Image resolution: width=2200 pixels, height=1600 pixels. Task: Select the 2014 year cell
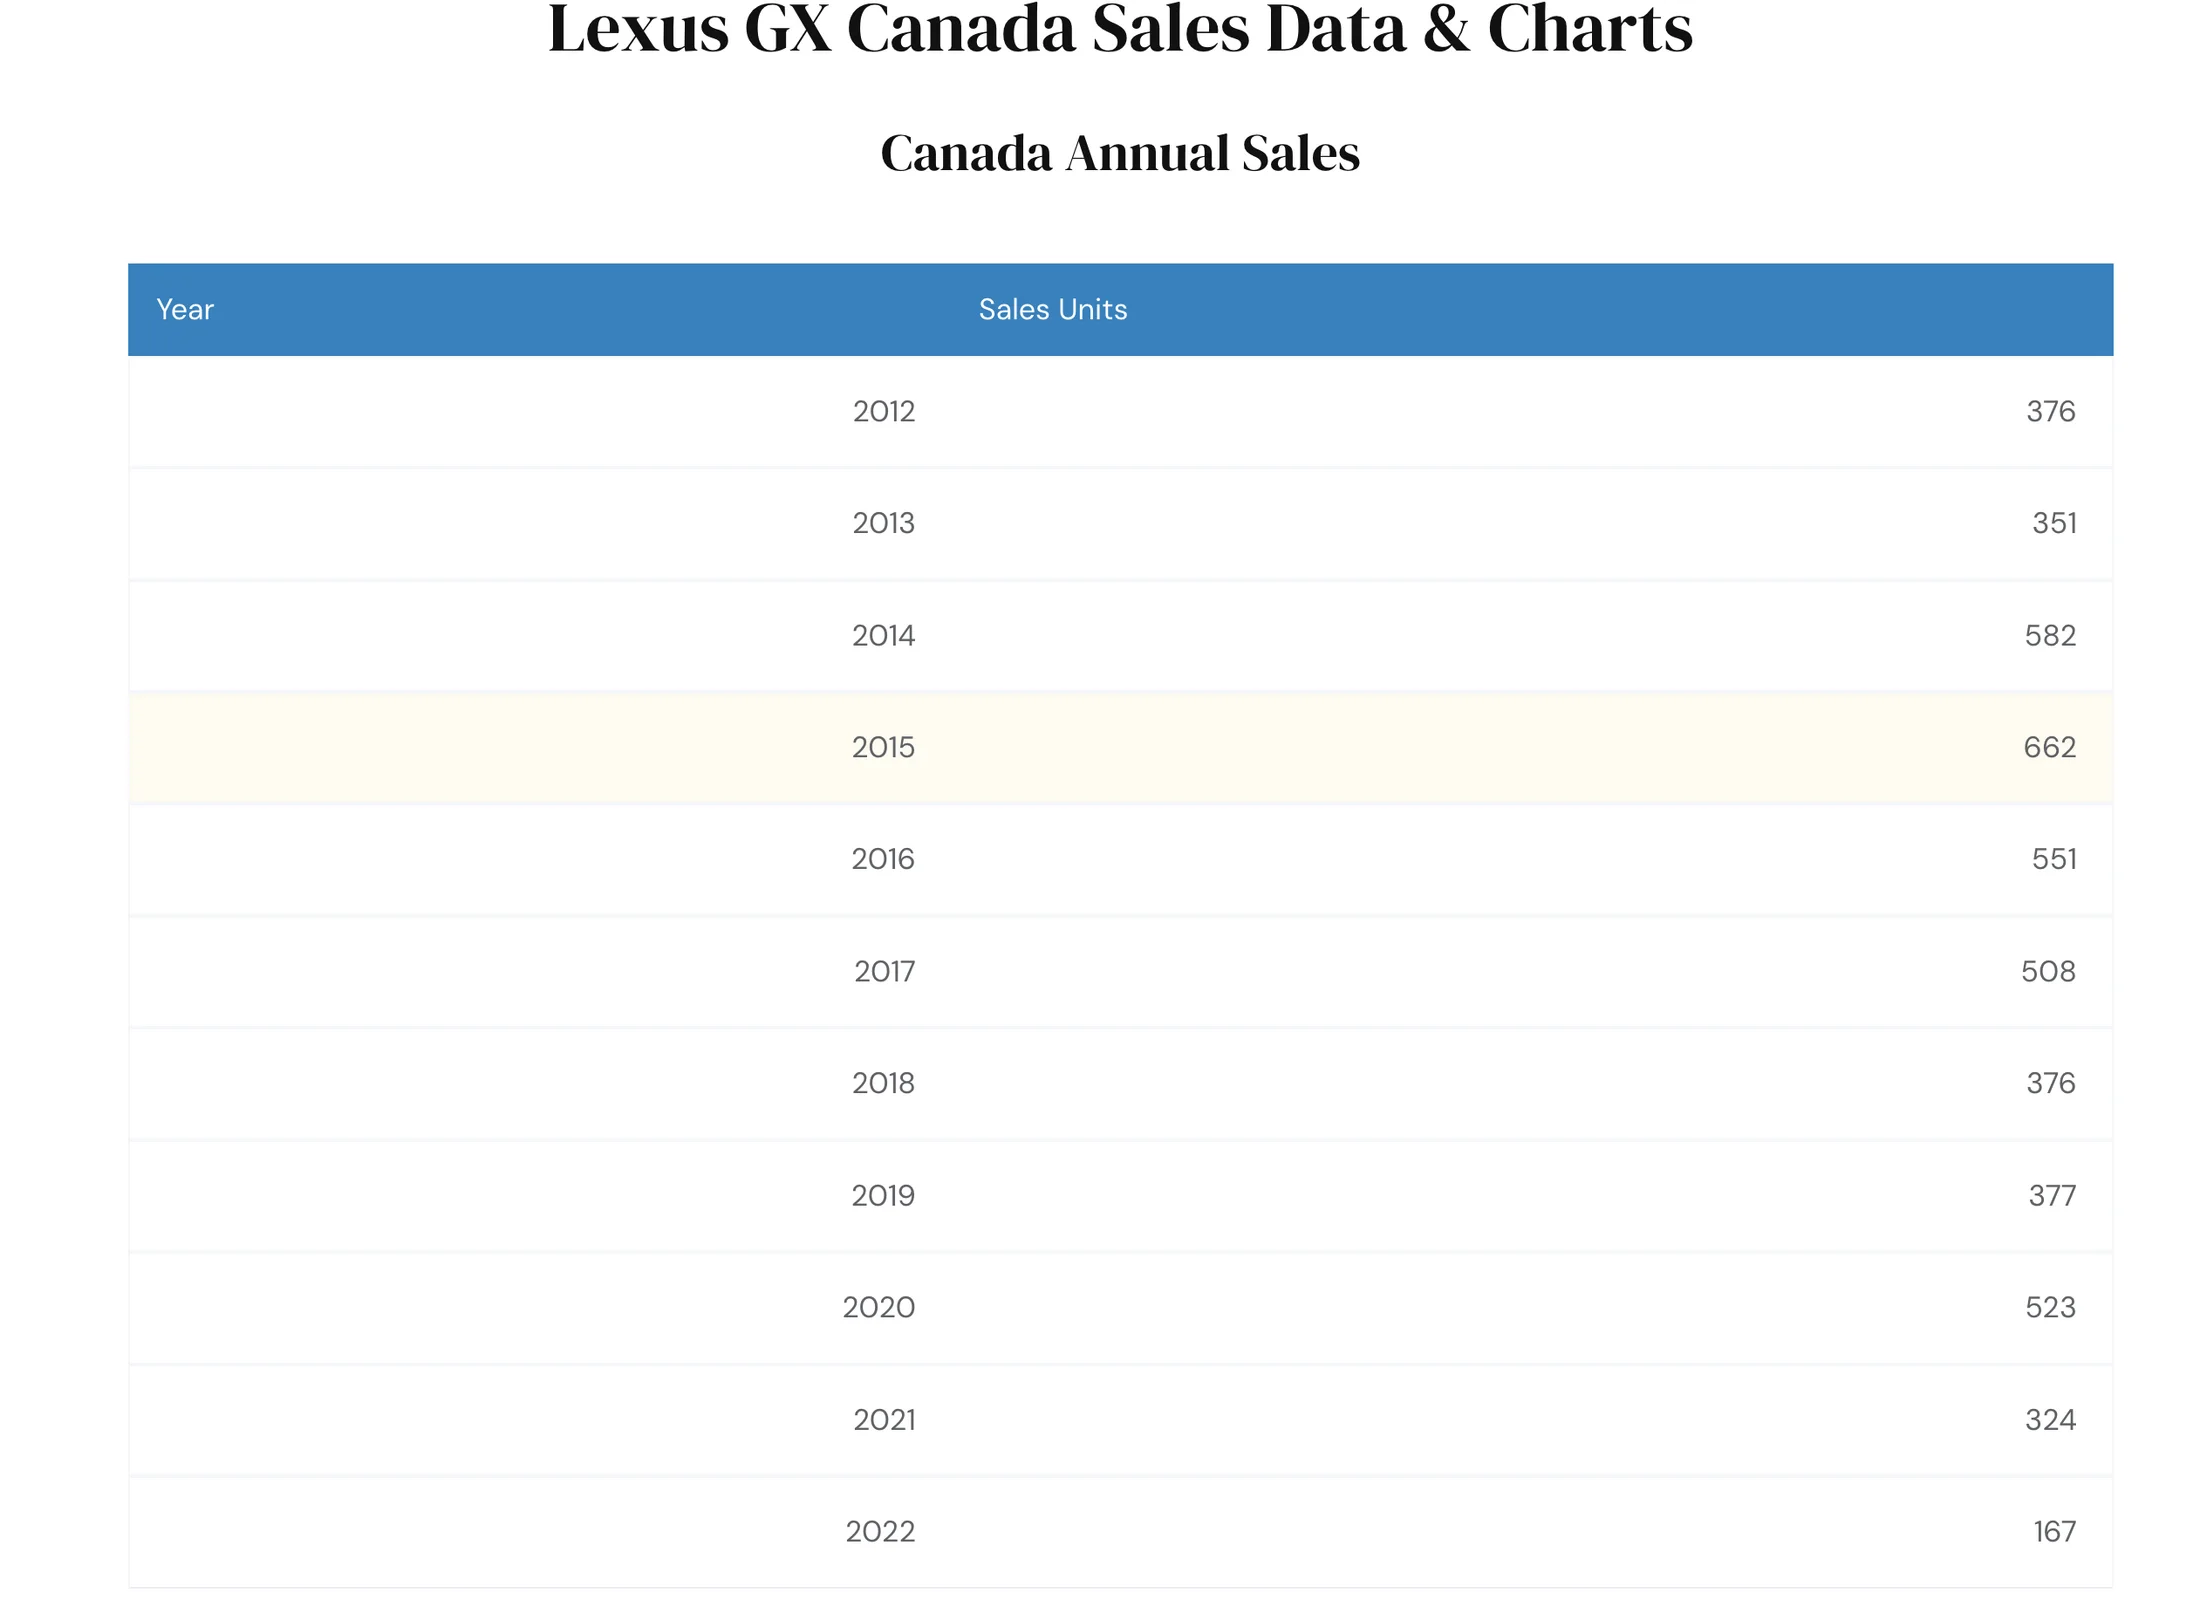pyautogui.click(x=883, y=635)
